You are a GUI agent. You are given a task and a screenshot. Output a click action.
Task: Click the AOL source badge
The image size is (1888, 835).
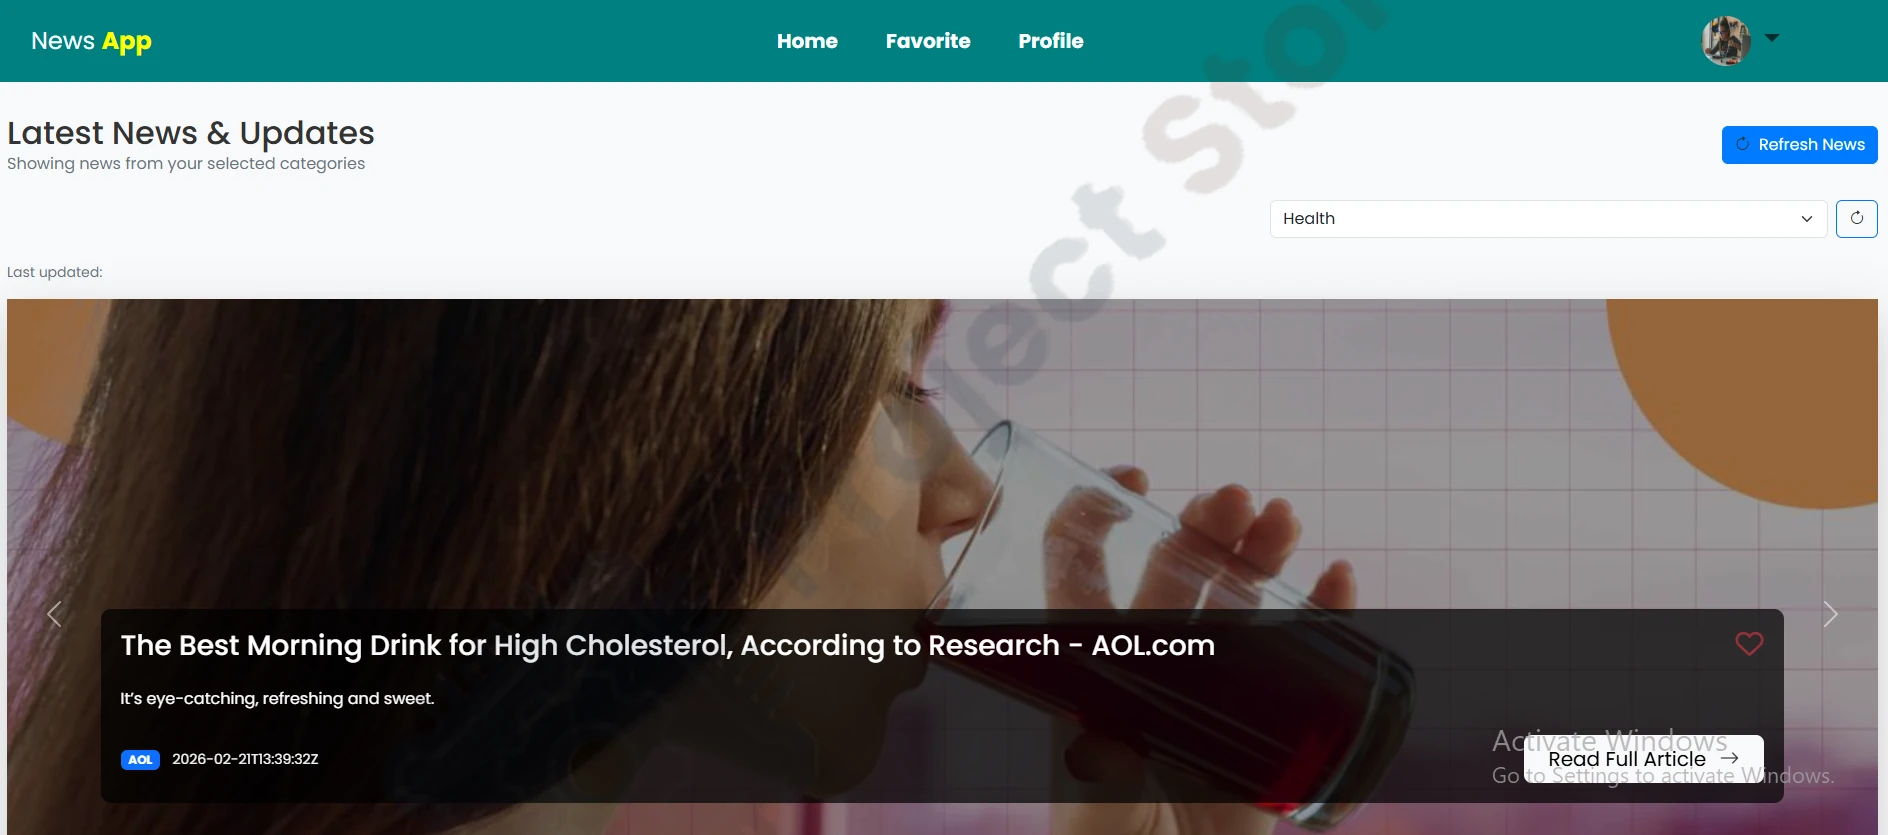point(140,760)
